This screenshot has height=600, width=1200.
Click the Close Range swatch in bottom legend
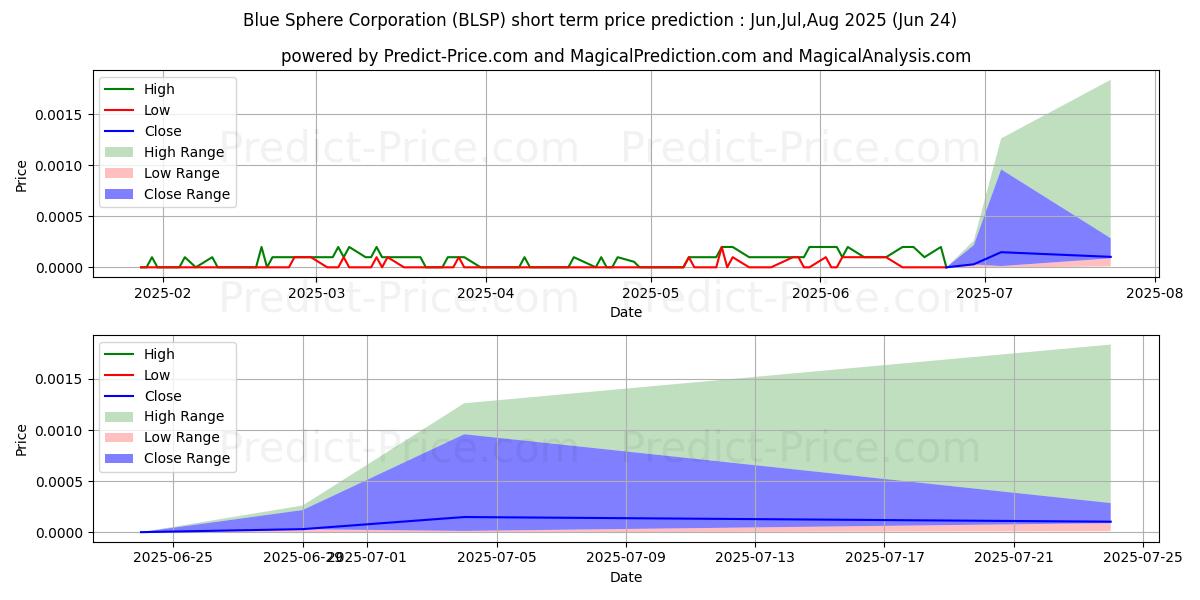click(x=121, y=459)
